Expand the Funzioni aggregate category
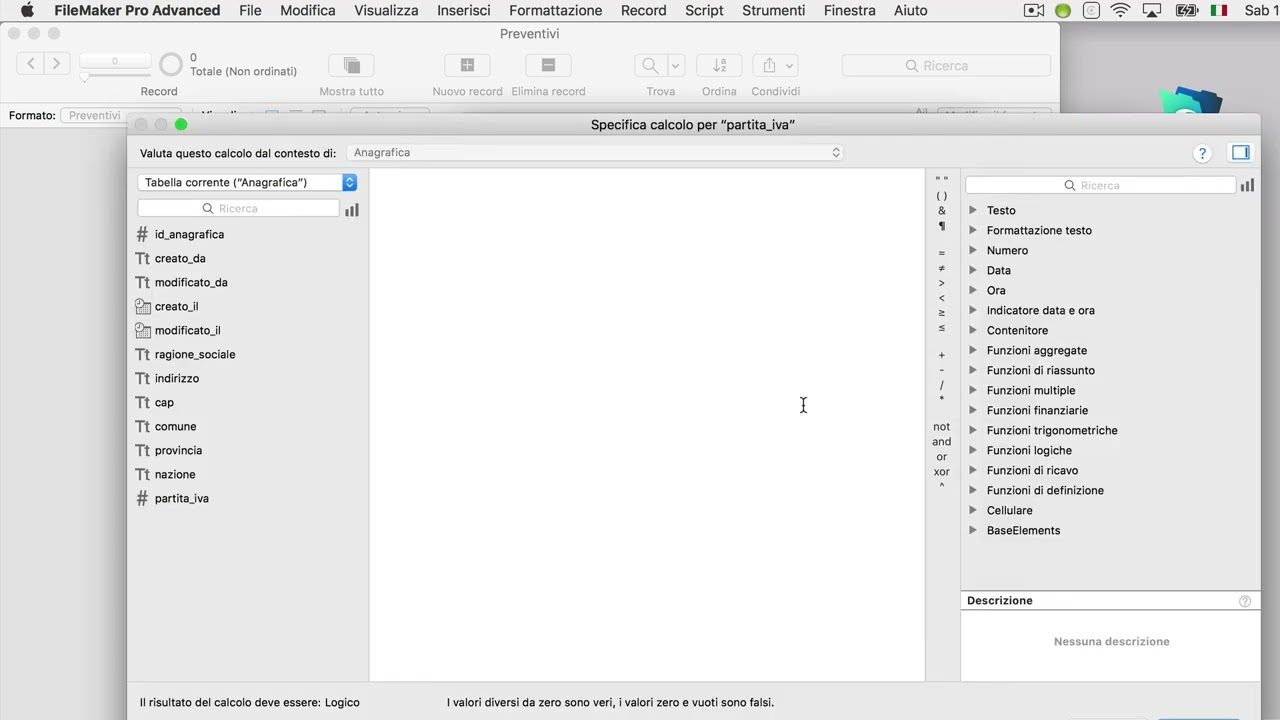The width and height of the screenshot is (1280, 720). 973,350
